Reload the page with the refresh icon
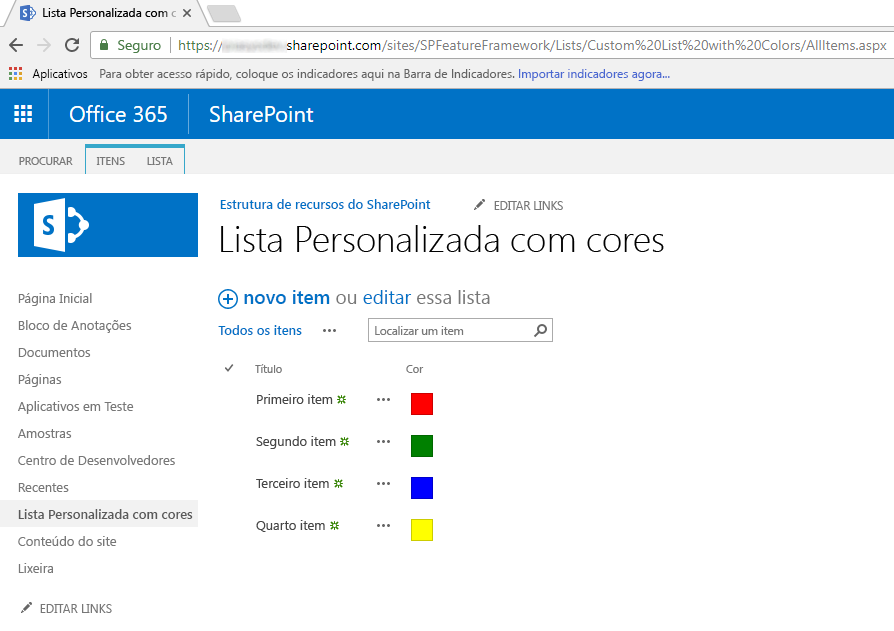 pyautogui.click(x=72, y=45)
